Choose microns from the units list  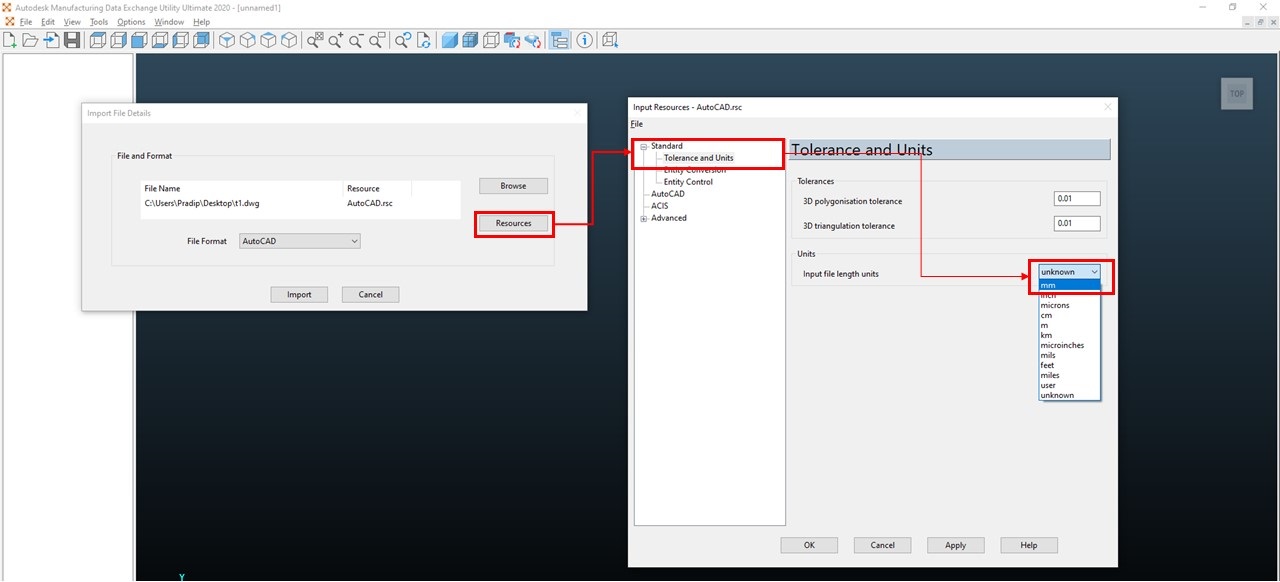coord(1057,305)
